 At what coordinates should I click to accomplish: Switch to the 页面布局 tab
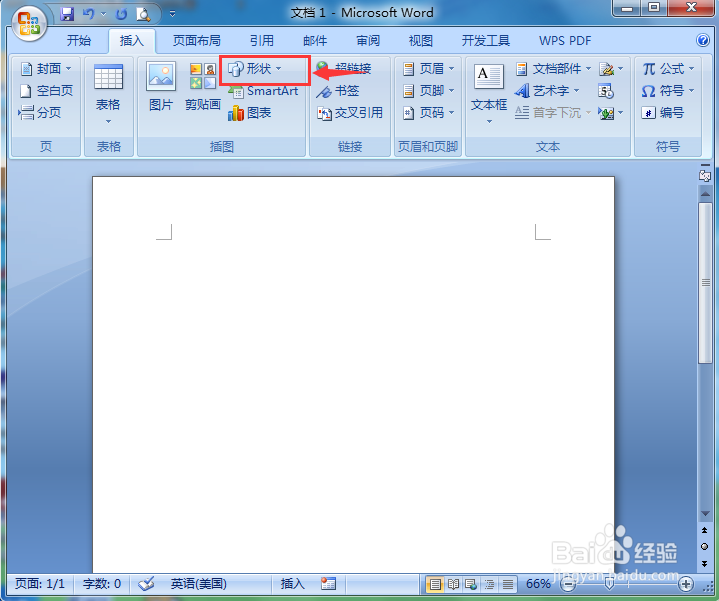pos(197,41)
